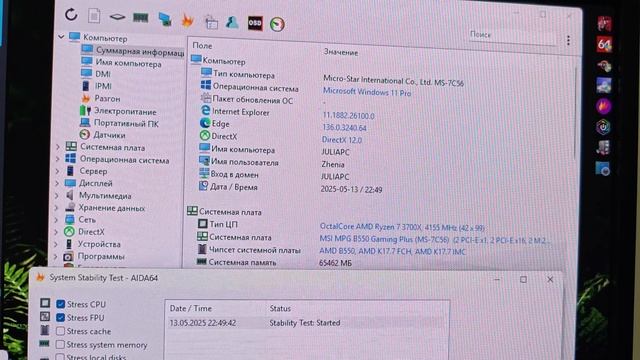Image resolution: width=640 pixels, height=360 pixels.
Task: Expand the Программы tree node
Action: (x=56, y=256)
